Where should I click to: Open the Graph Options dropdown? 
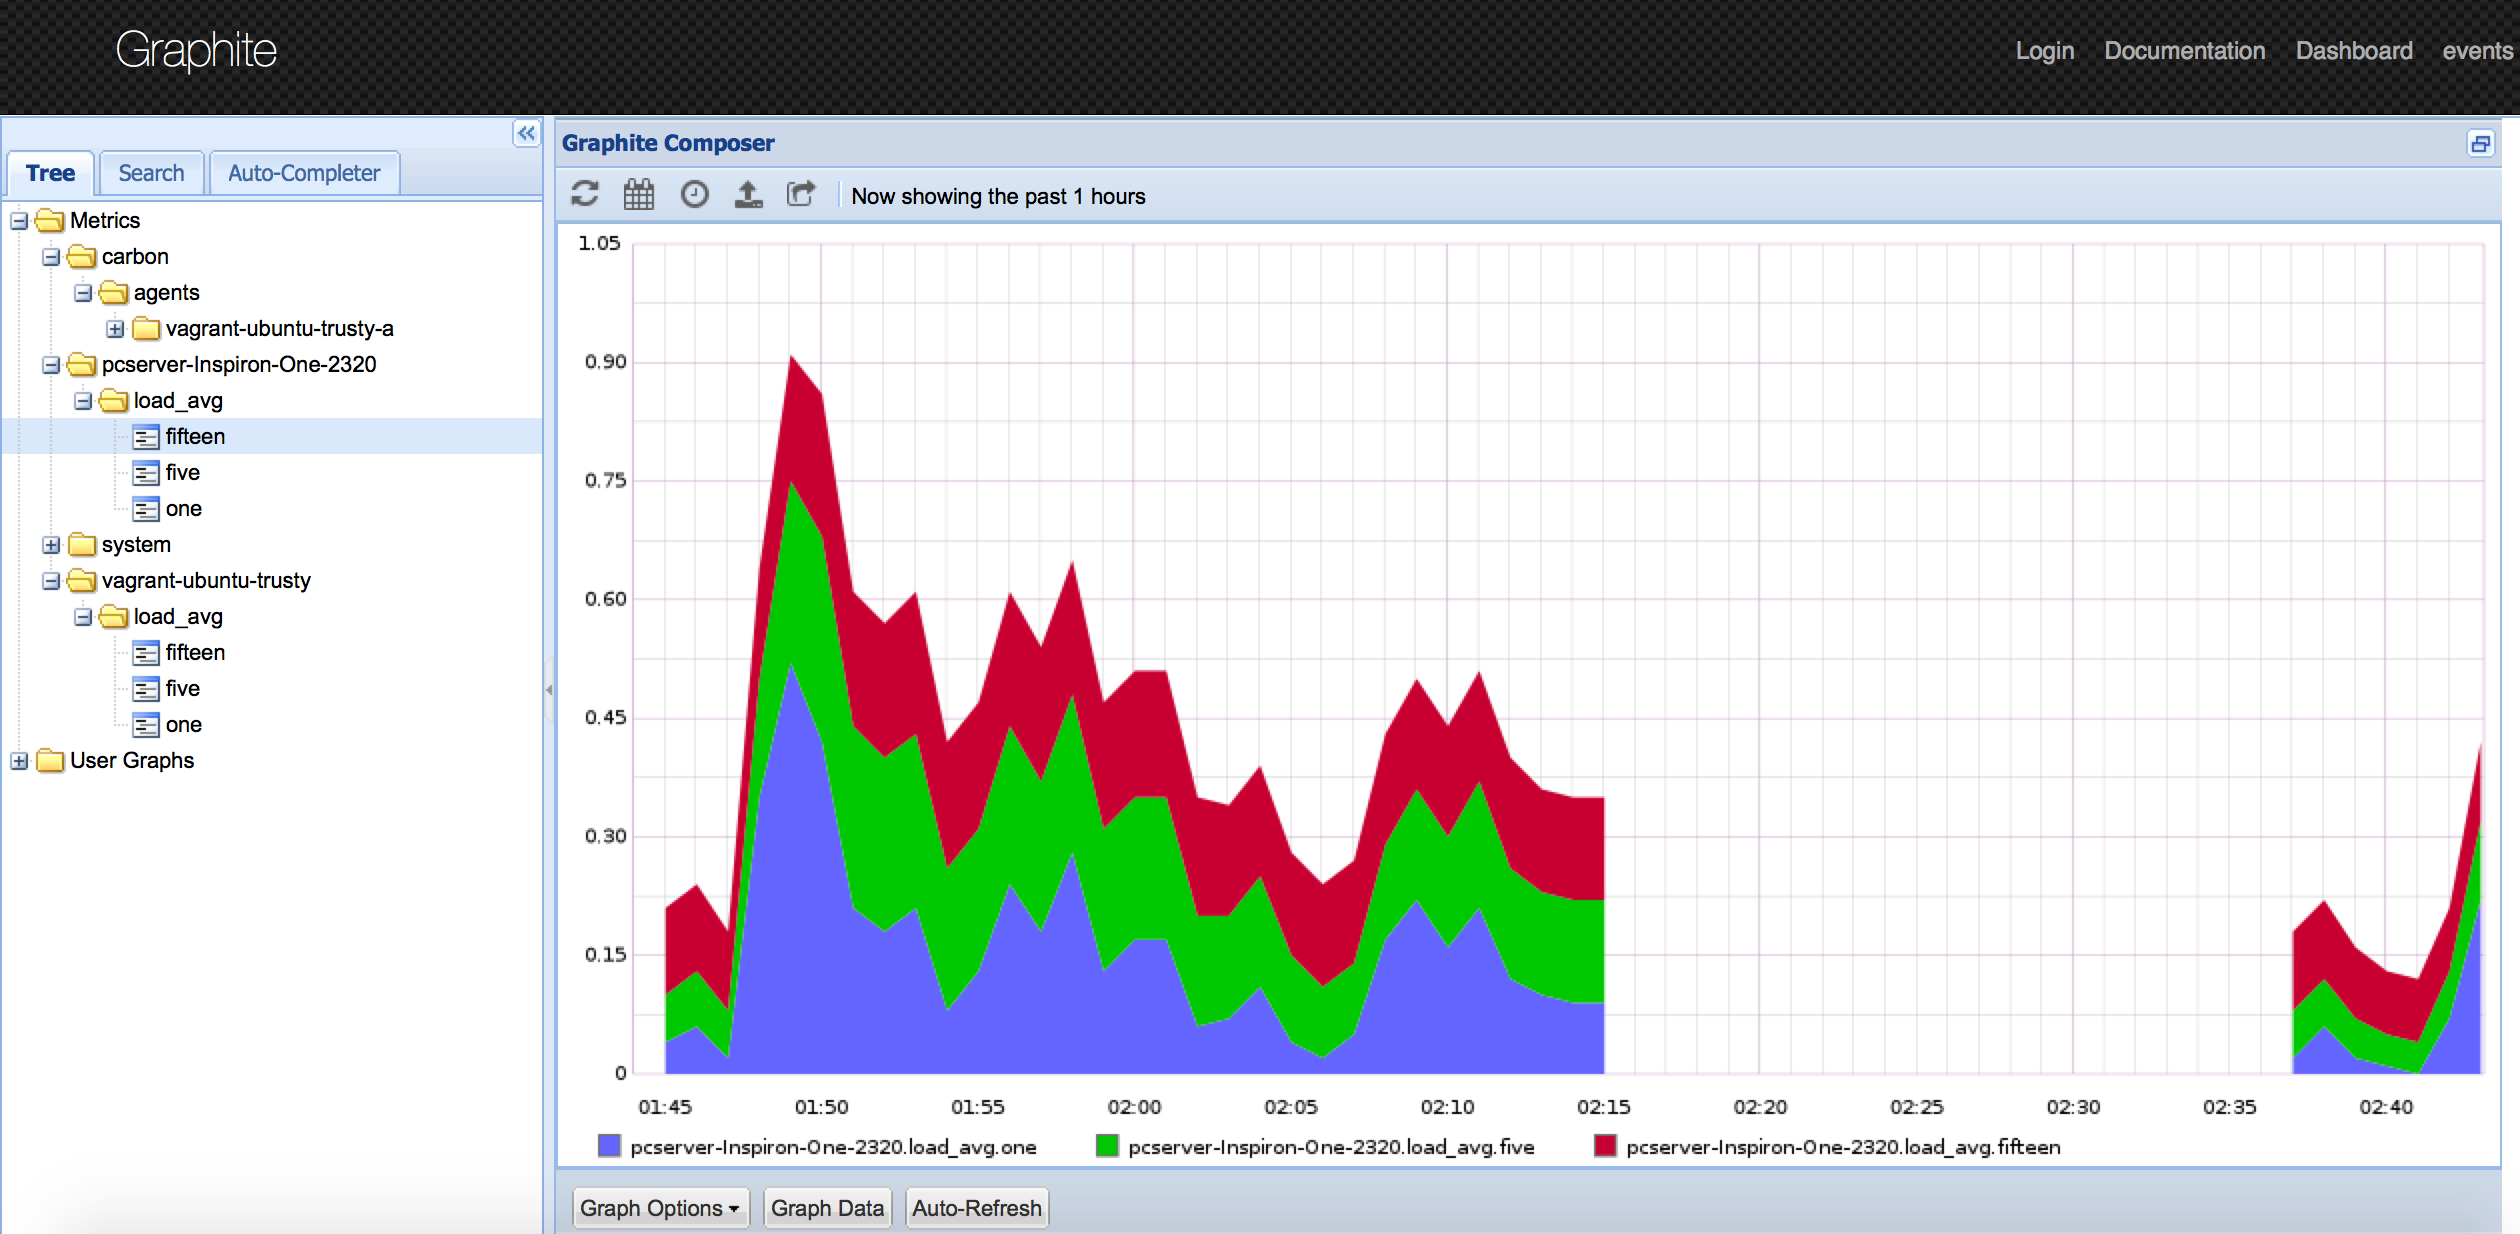[660, 1208]
